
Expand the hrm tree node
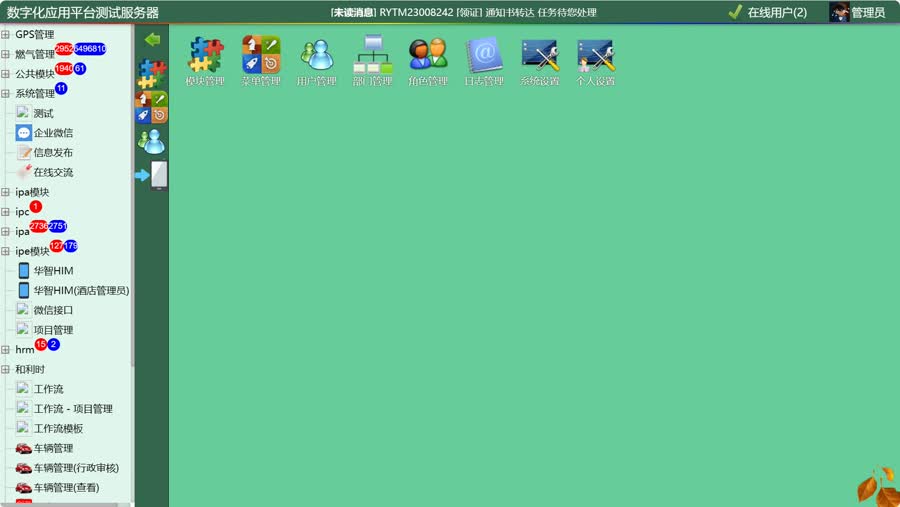6,350
